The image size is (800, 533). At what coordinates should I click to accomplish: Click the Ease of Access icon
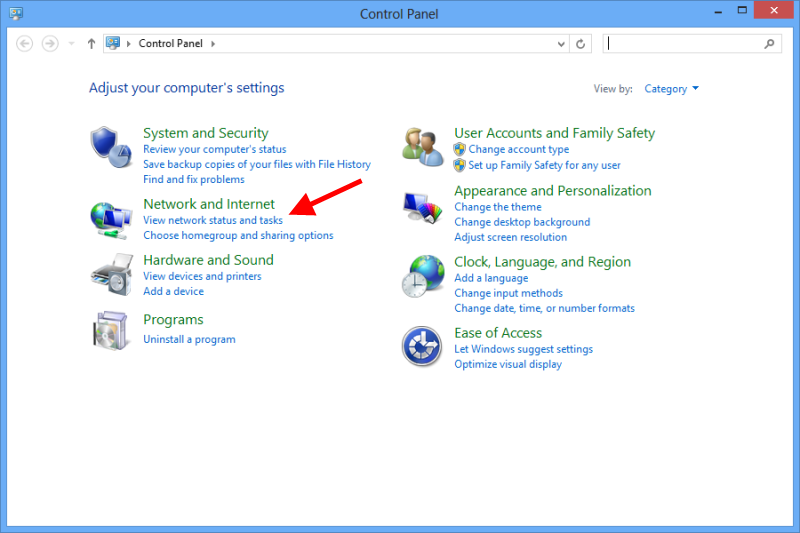(x=421, y=346)
